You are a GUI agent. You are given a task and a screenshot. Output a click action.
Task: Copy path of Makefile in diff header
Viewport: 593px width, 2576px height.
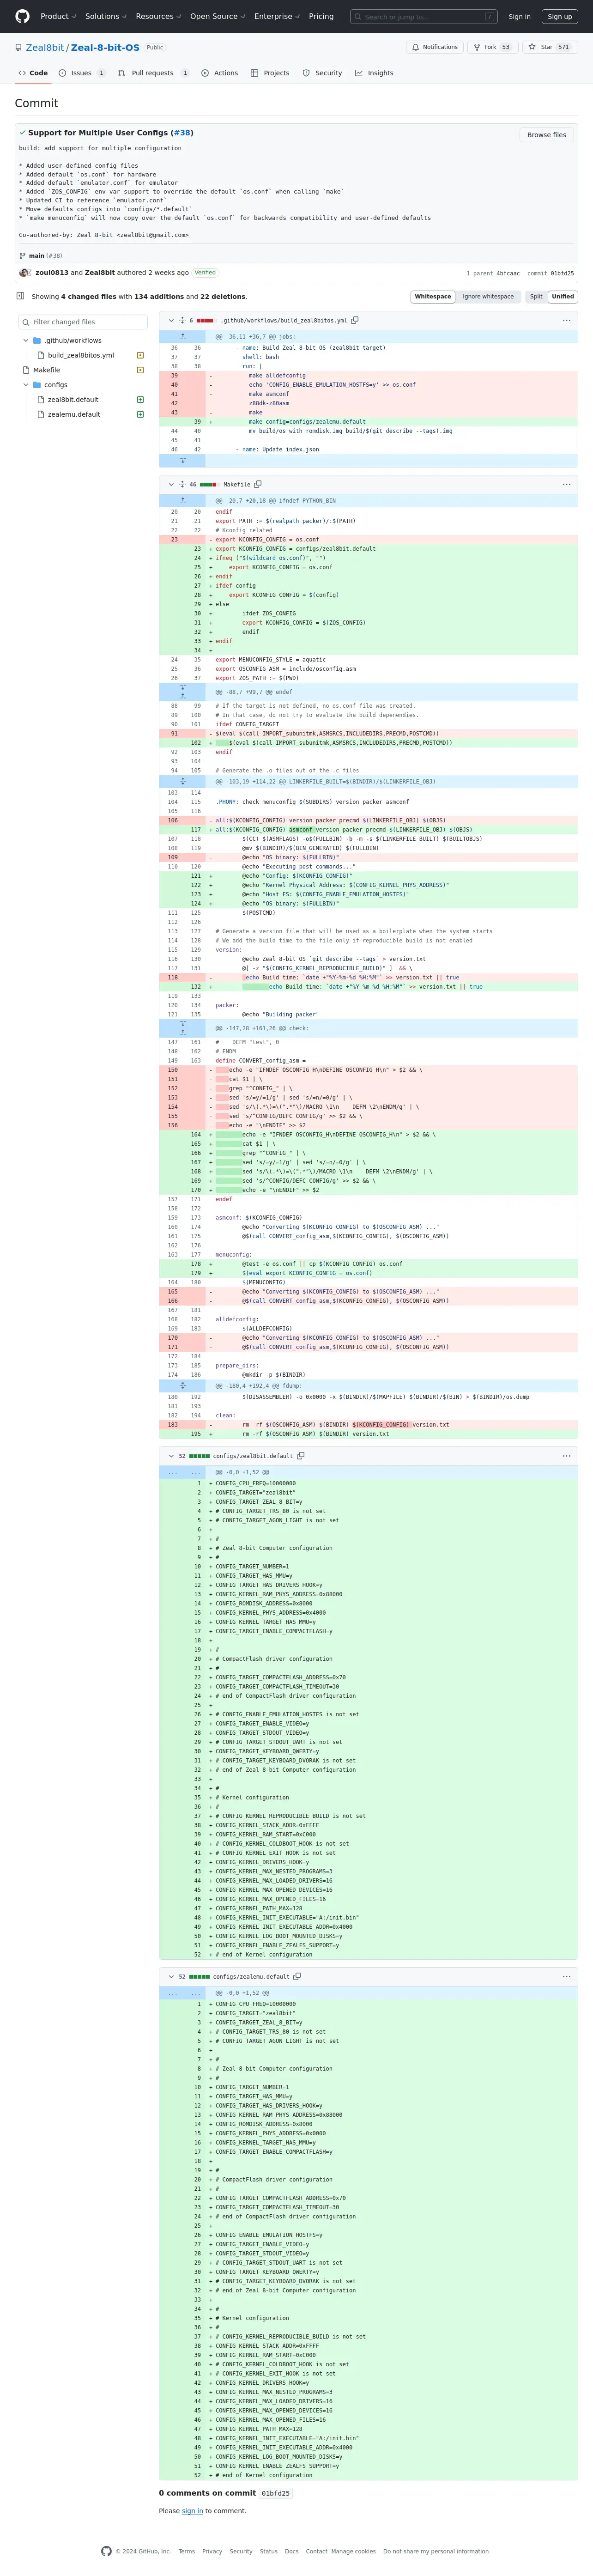tap(258, 484)
